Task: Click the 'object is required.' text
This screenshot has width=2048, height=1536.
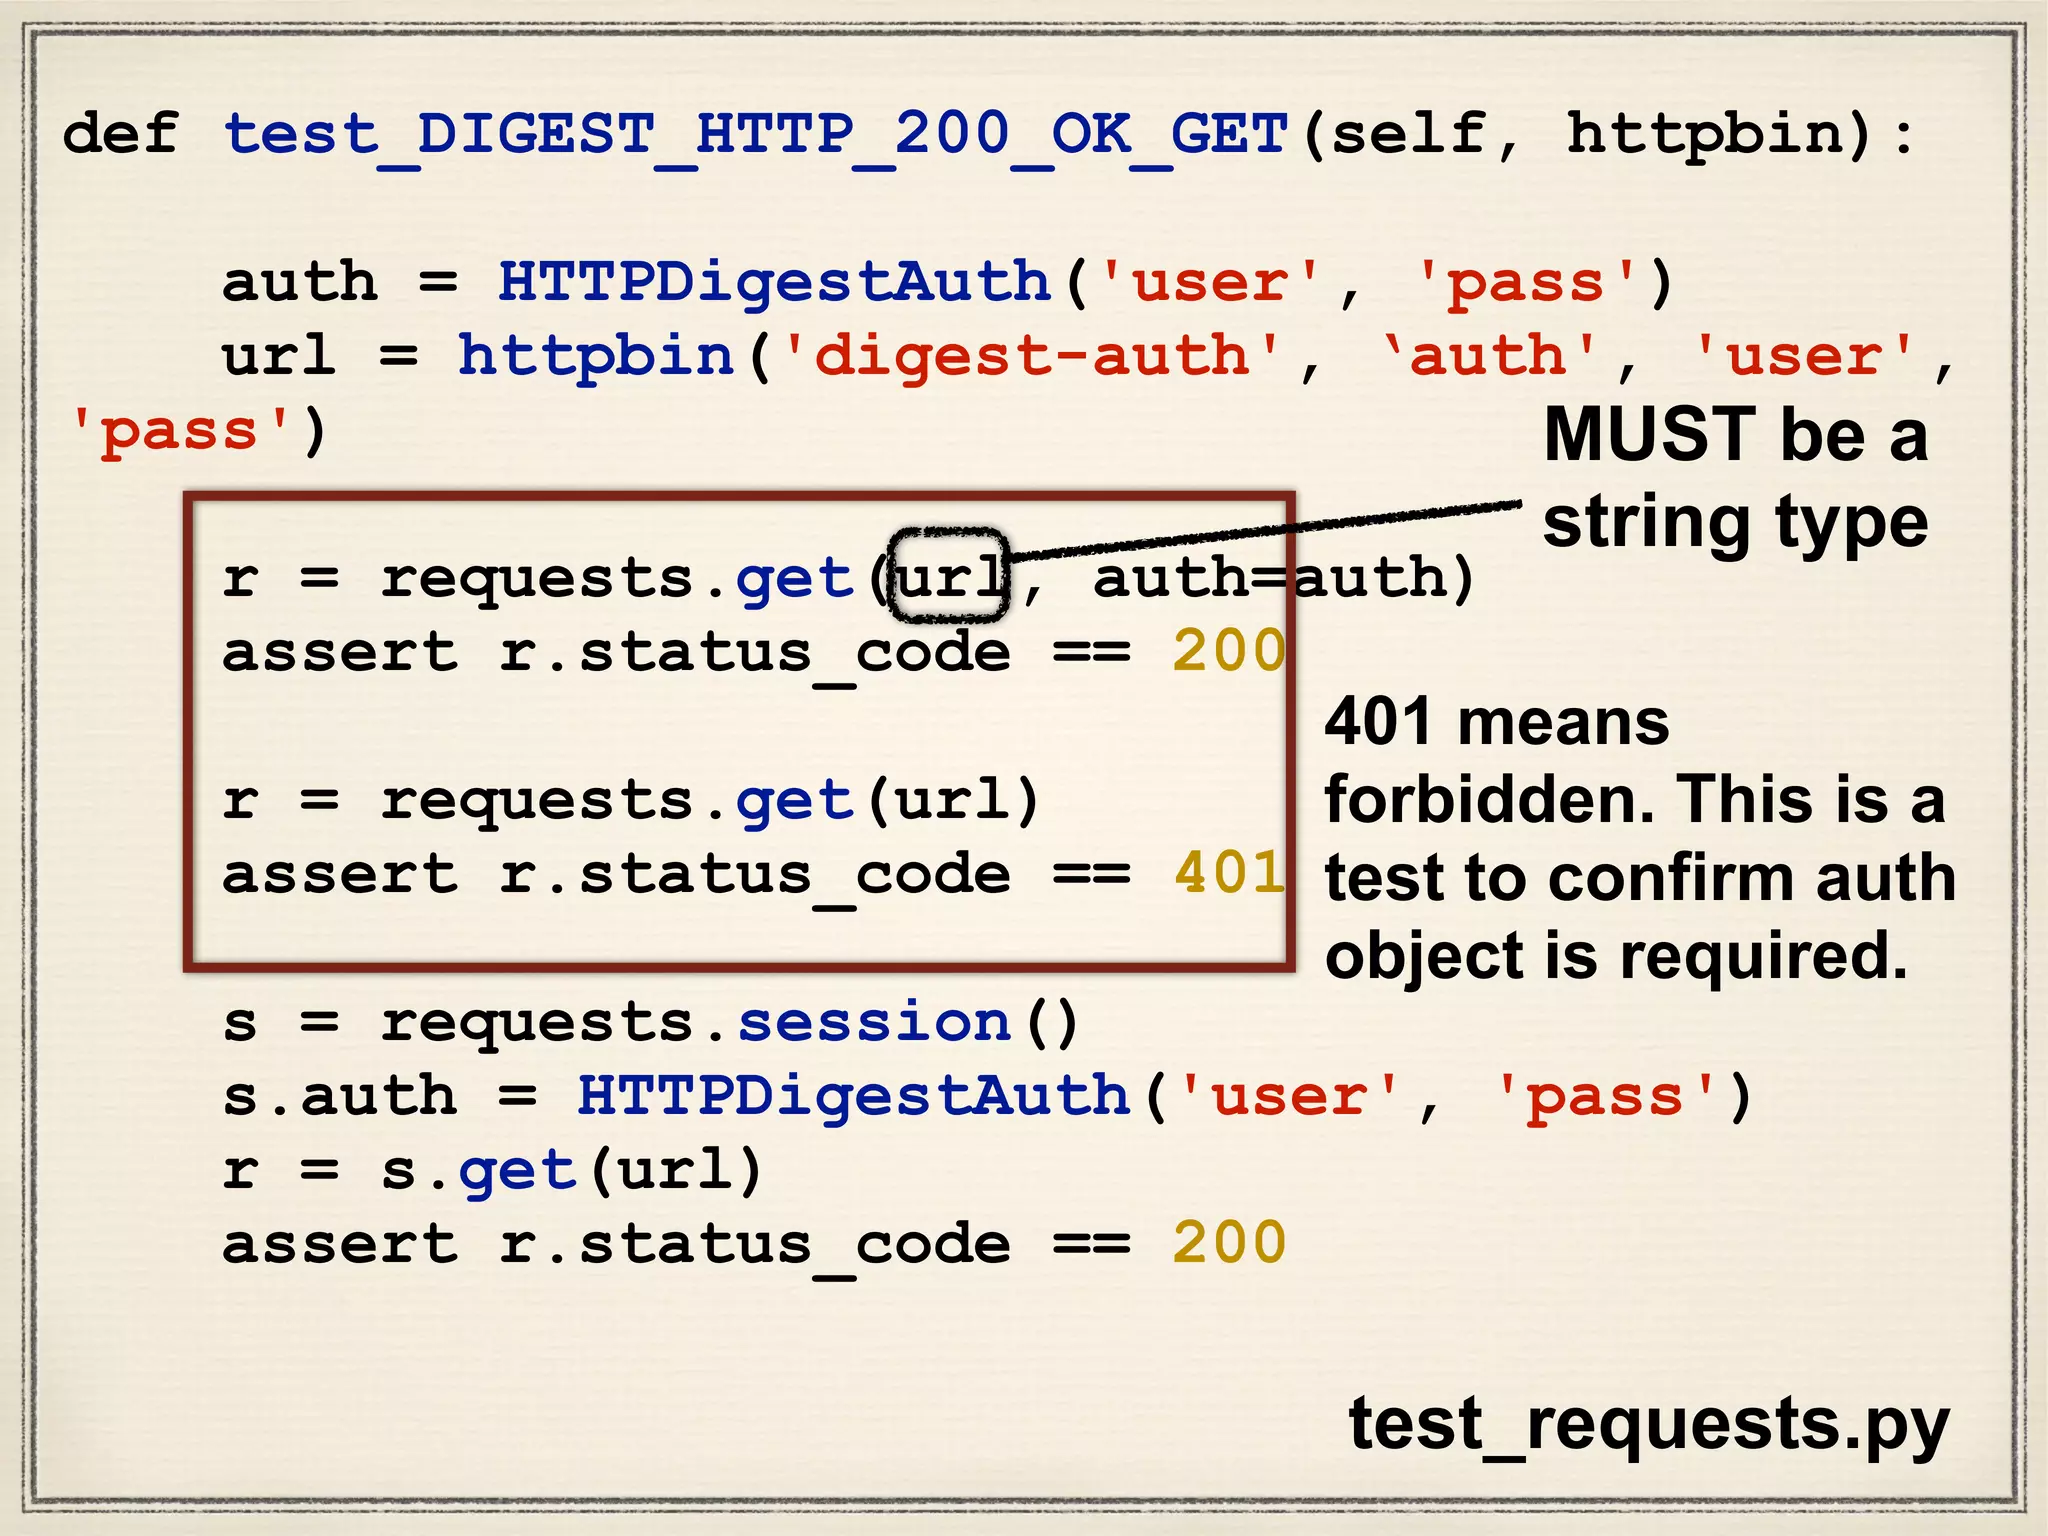Action: [x=1616, y=956]
